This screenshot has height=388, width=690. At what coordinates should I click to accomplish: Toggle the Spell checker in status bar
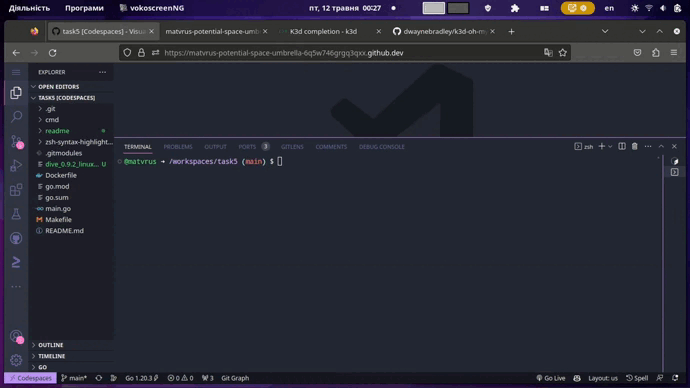637,378
